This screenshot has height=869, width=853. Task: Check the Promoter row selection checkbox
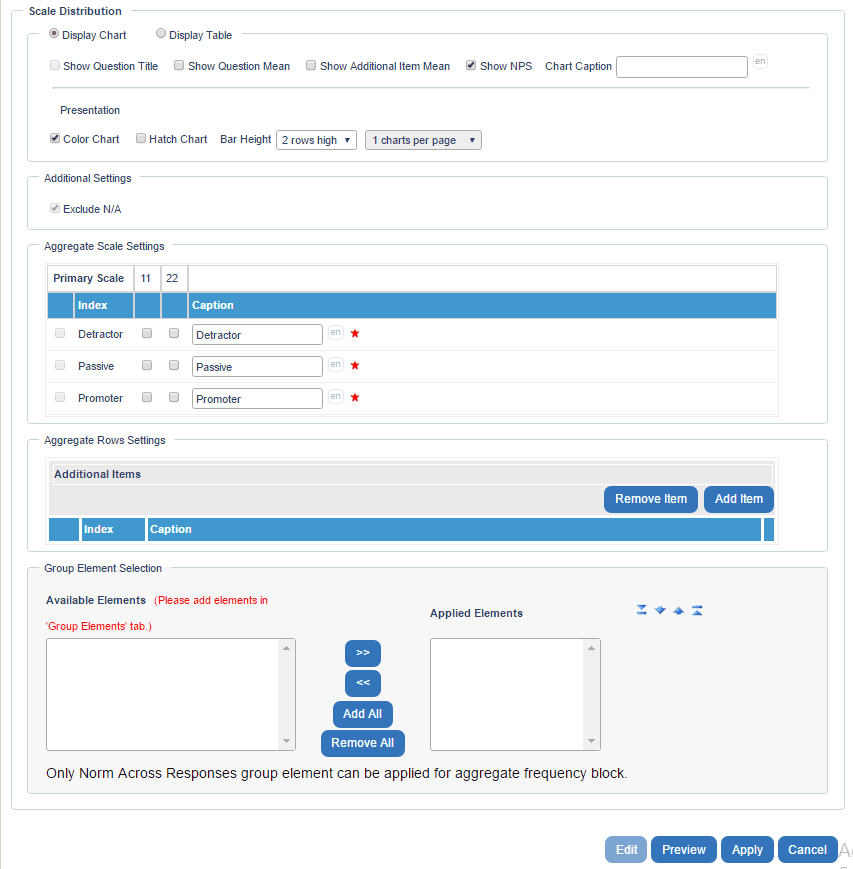pyautogui.click(x=60, y=397)
